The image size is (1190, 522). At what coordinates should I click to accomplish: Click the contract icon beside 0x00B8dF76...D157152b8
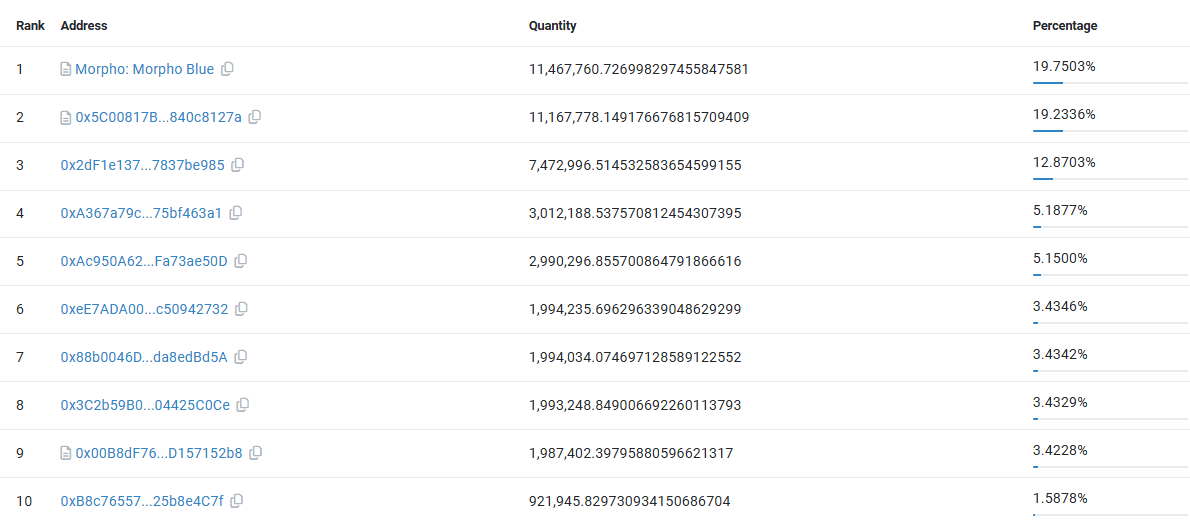pyautogui.click(x=66, y=453)
